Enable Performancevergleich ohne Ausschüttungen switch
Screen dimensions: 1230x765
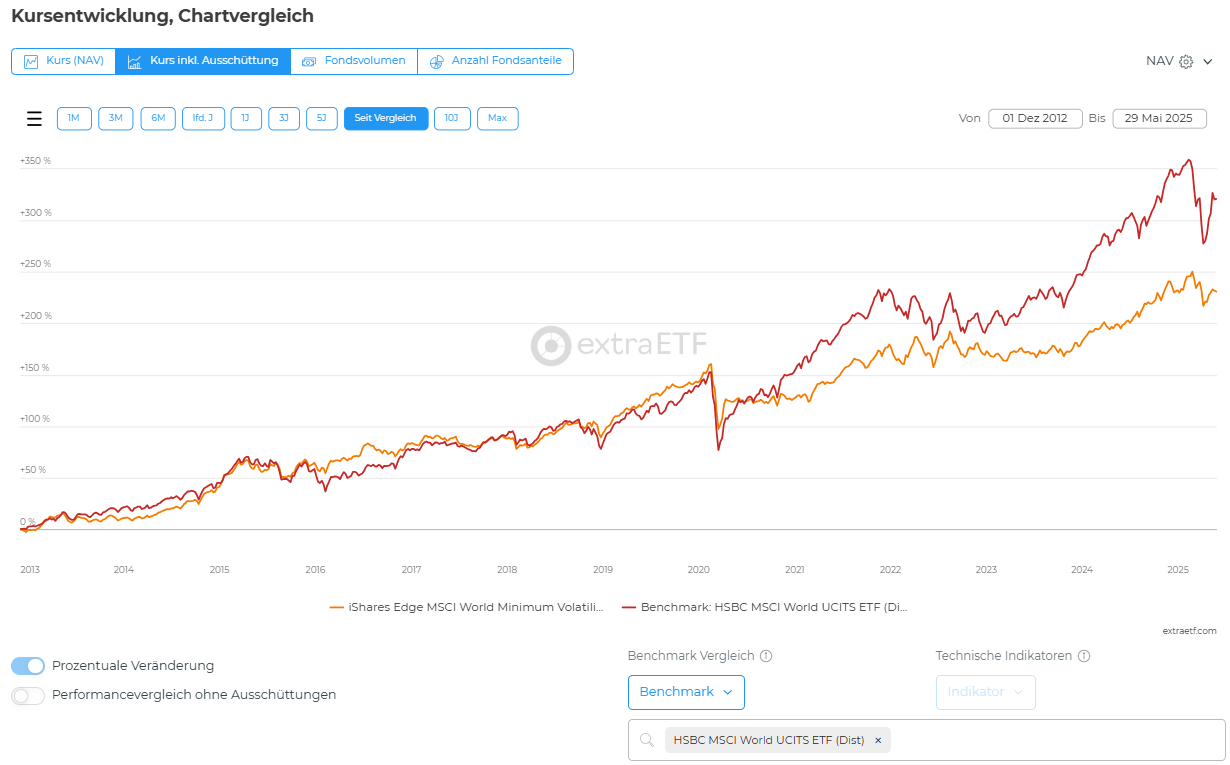pos(28,695)
